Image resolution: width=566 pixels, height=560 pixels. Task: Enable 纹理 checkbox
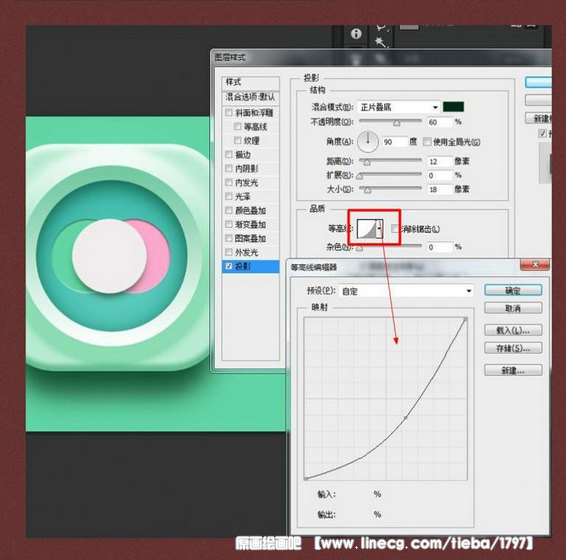[238, 140]
